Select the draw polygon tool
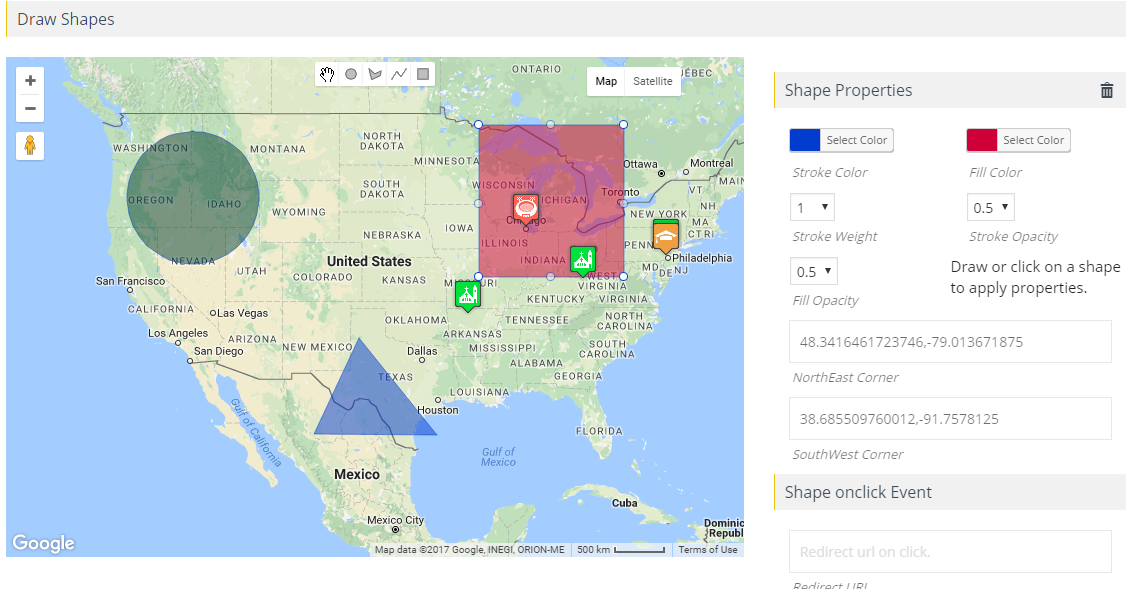 (375, 74)
